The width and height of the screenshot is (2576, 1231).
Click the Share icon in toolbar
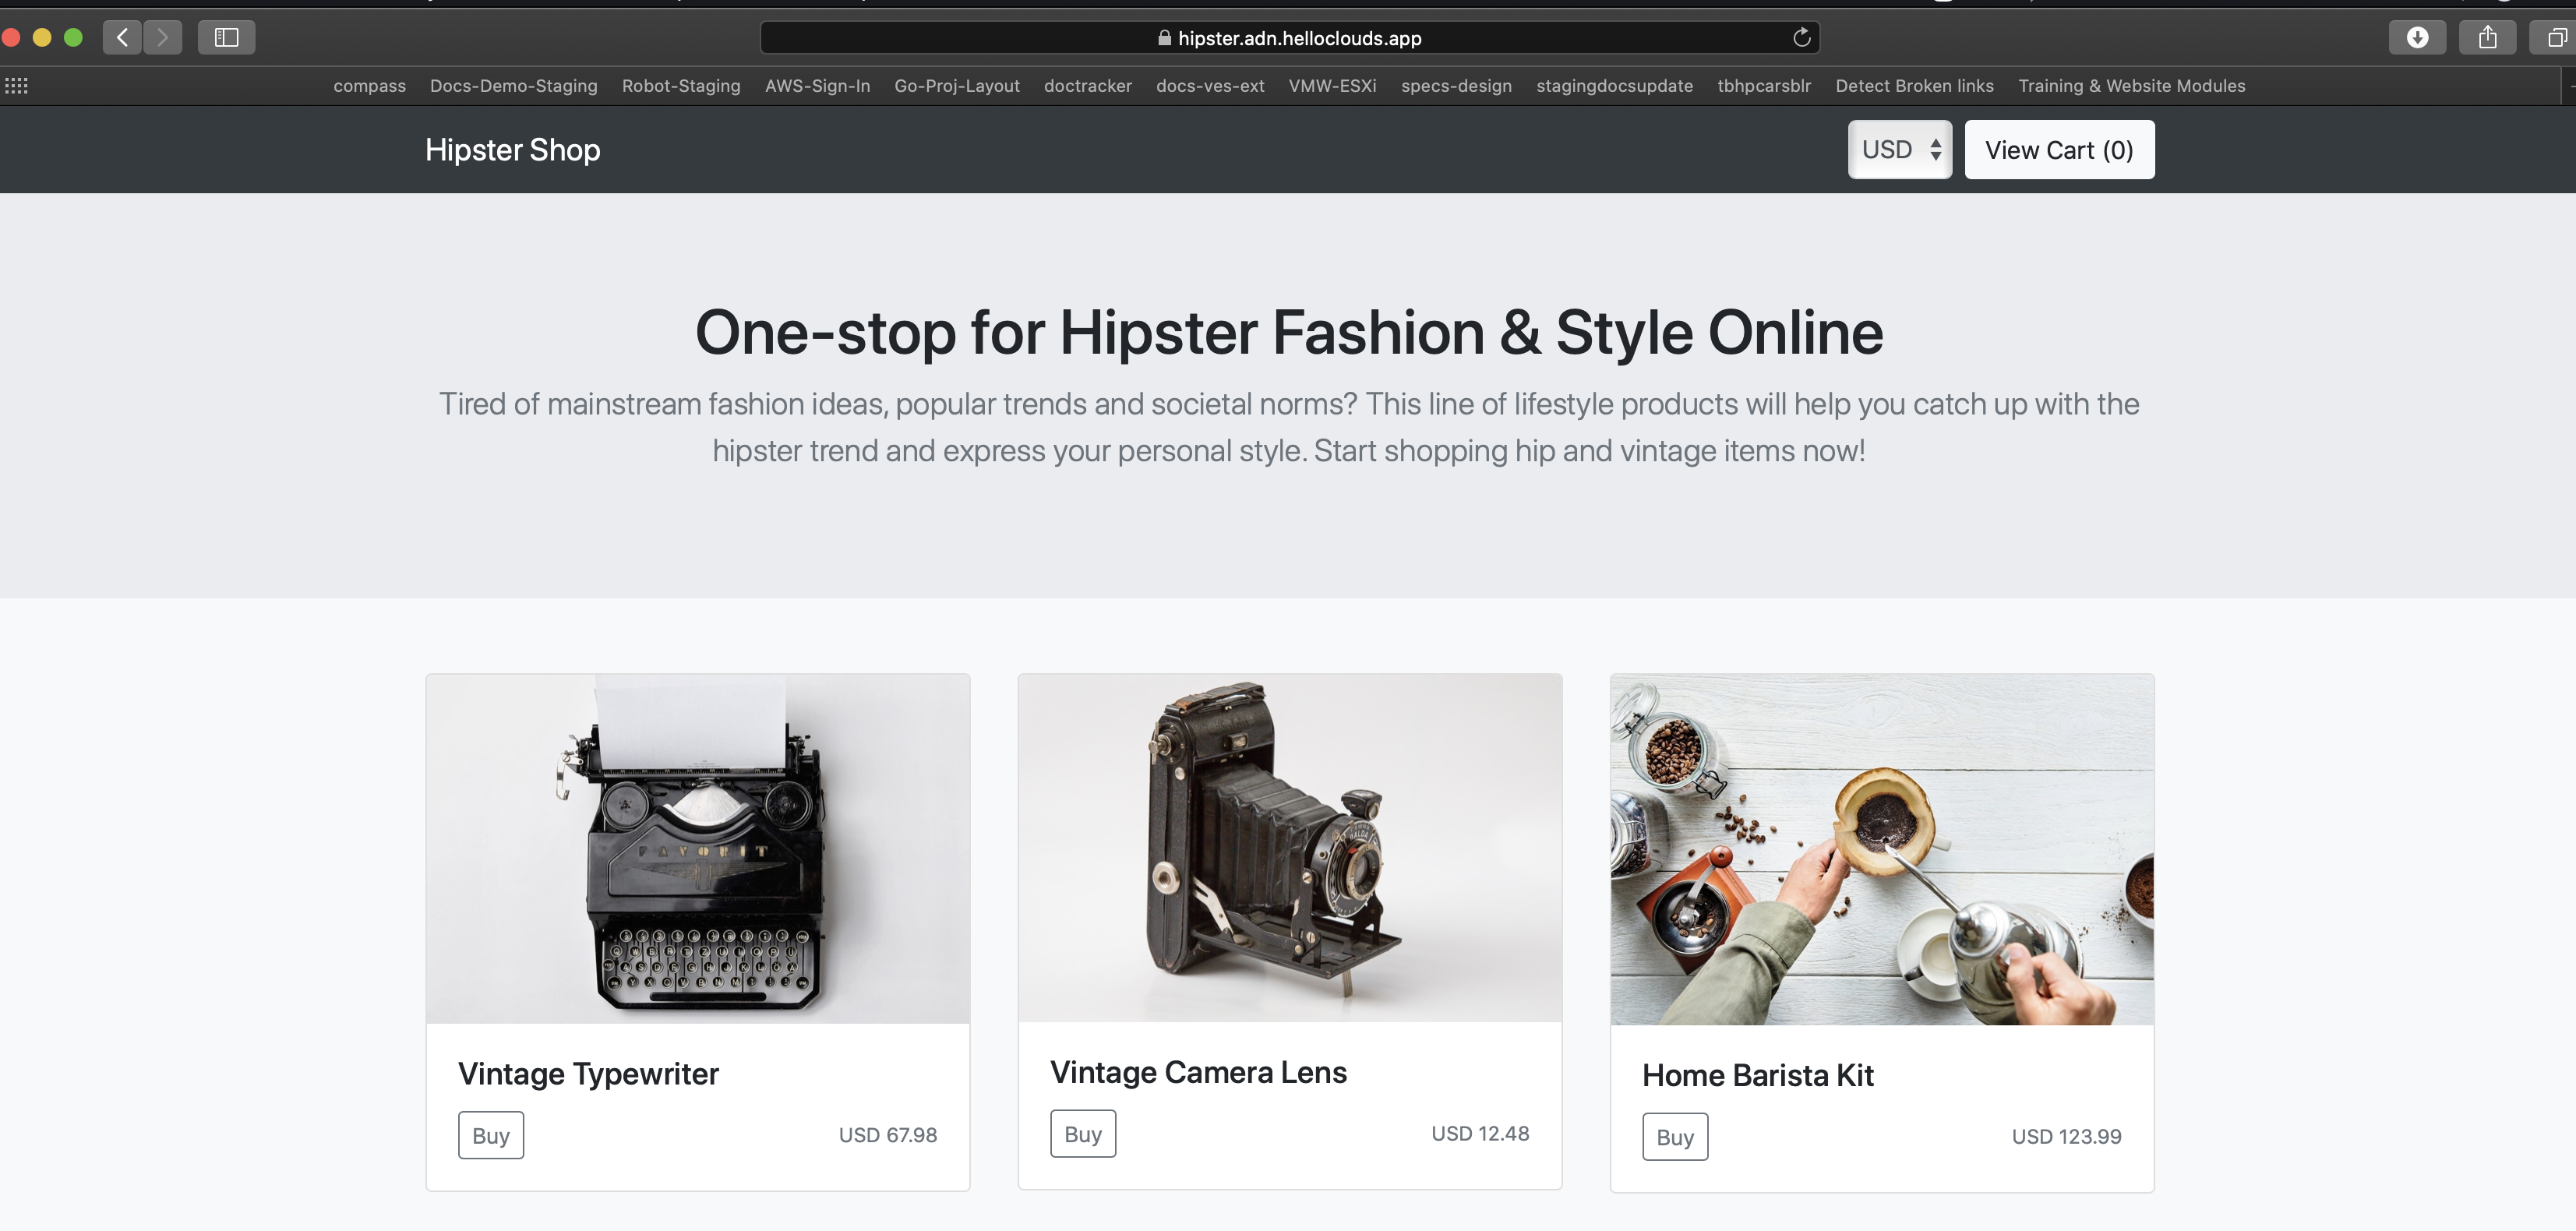pyautogui.click(x=2487, y=38)
